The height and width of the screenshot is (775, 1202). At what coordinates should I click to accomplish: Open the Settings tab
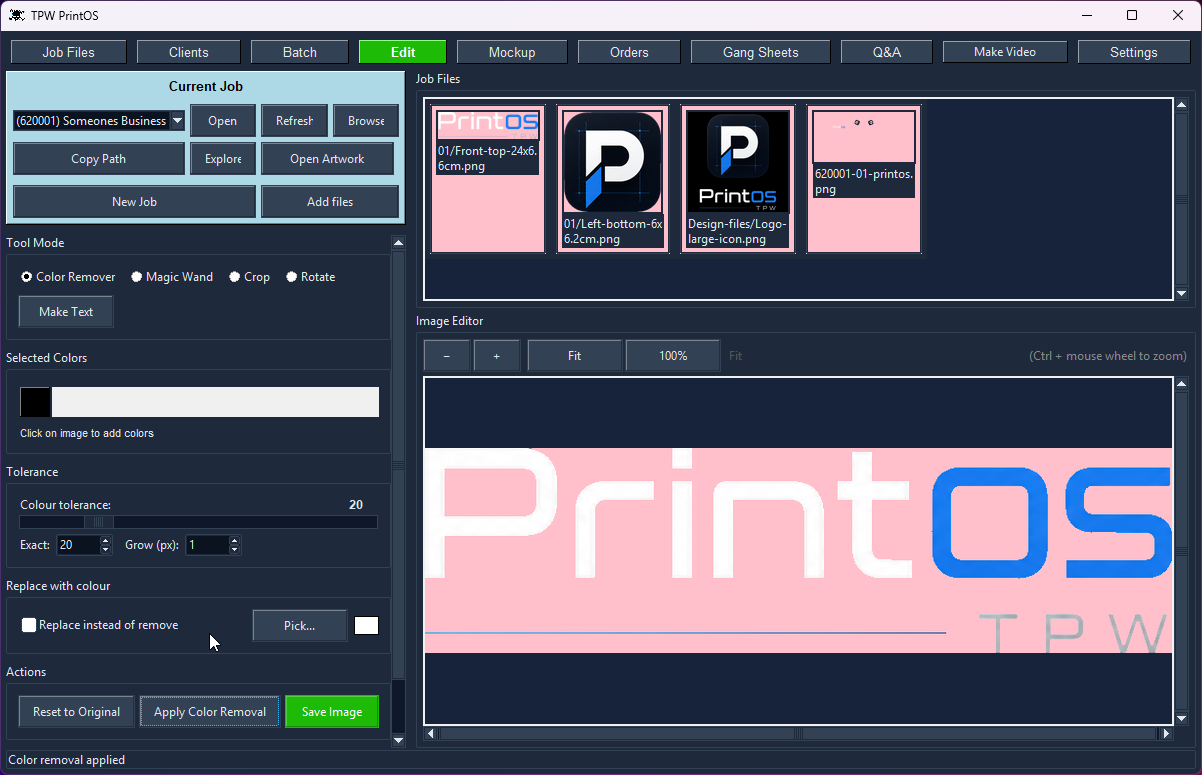tap(1134, 52)
